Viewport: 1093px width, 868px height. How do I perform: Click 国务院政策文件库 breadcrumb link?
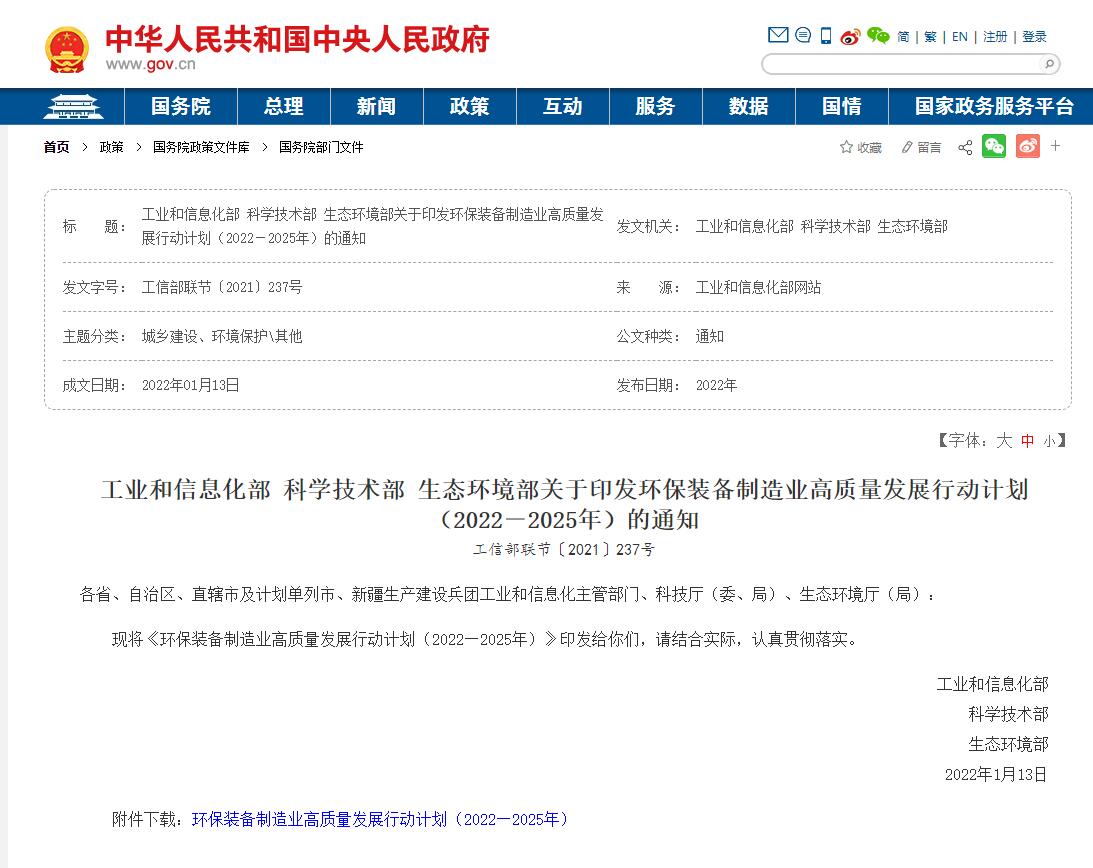[201, 147]
